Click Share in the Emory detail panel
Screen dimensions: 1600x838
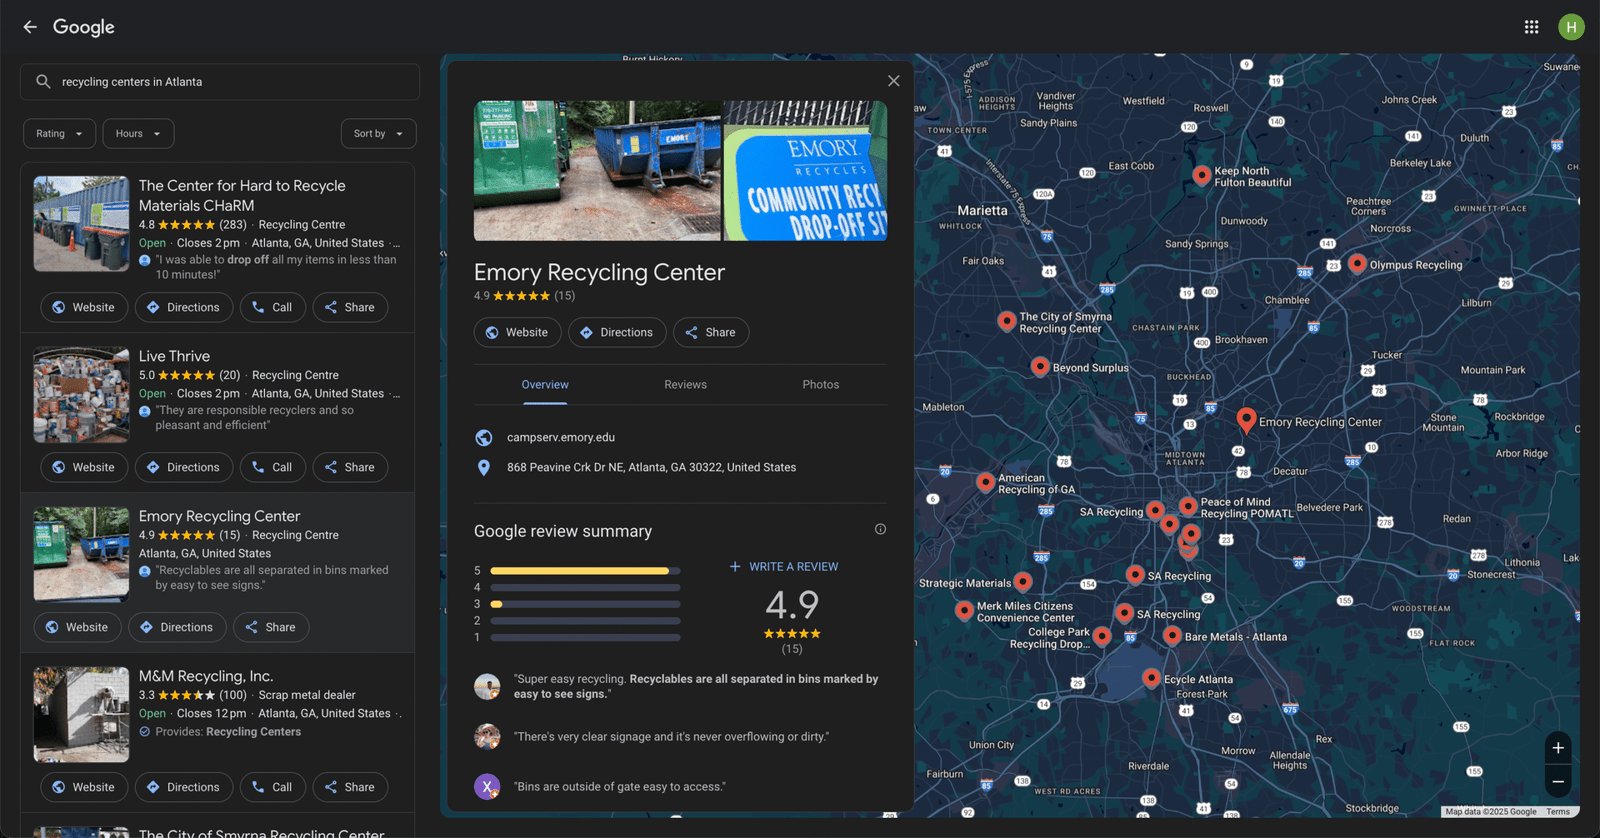tap(711, 332)
